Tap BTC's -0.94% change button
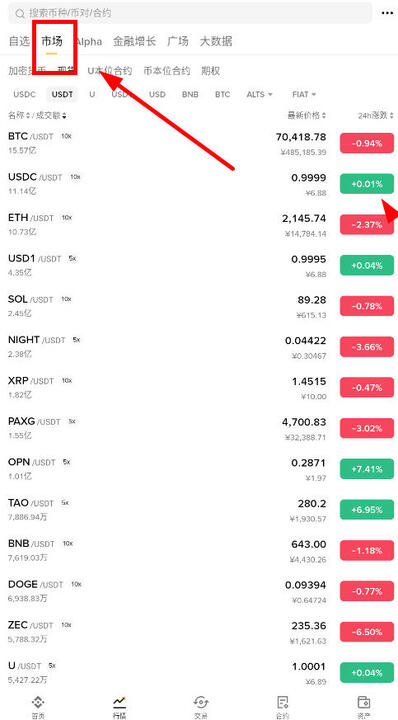The width and height of the screenshot is (398, 720). [367, 143]
